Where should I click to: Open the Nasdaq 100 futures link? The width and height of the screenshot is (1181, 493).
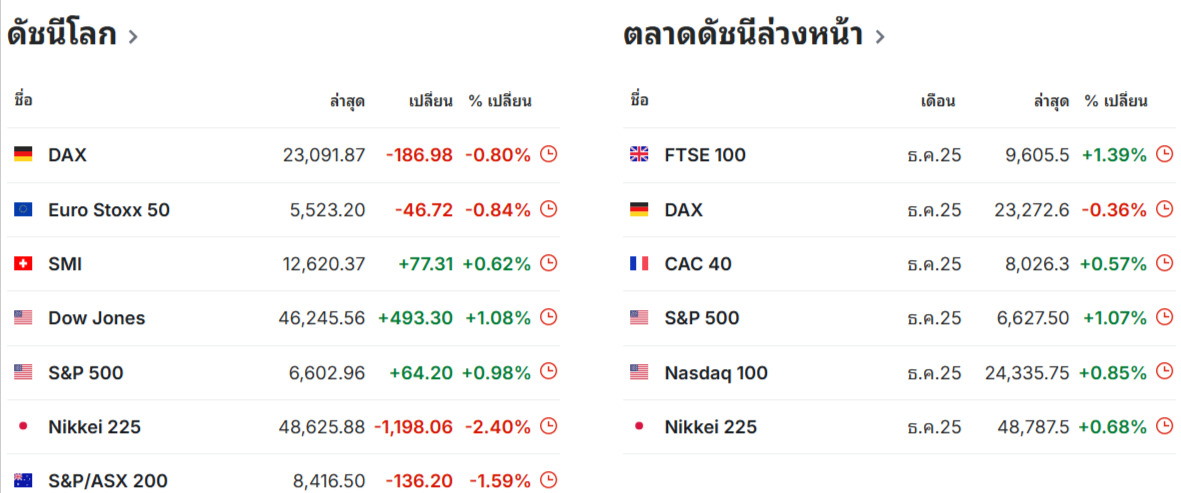coord(716,373)
